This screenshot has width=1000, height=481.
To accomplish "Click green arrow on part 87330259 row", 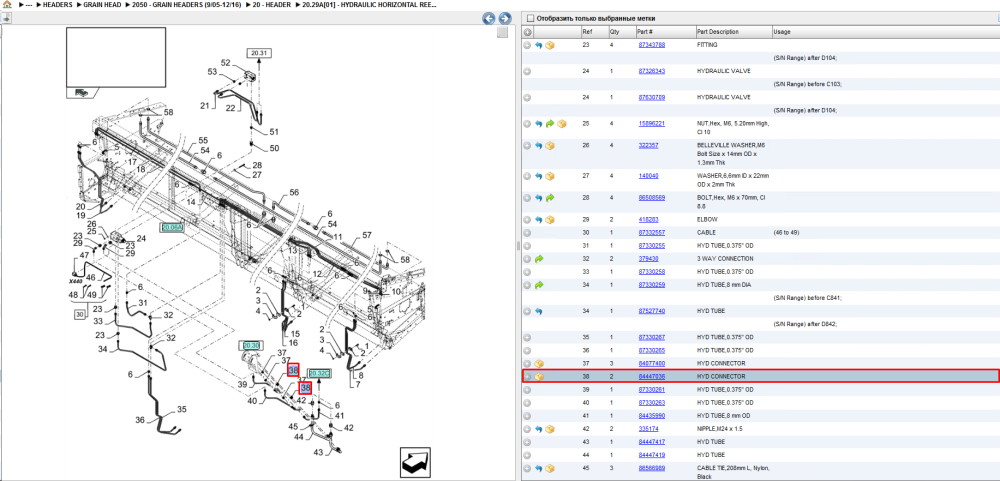I will [539, 285].
